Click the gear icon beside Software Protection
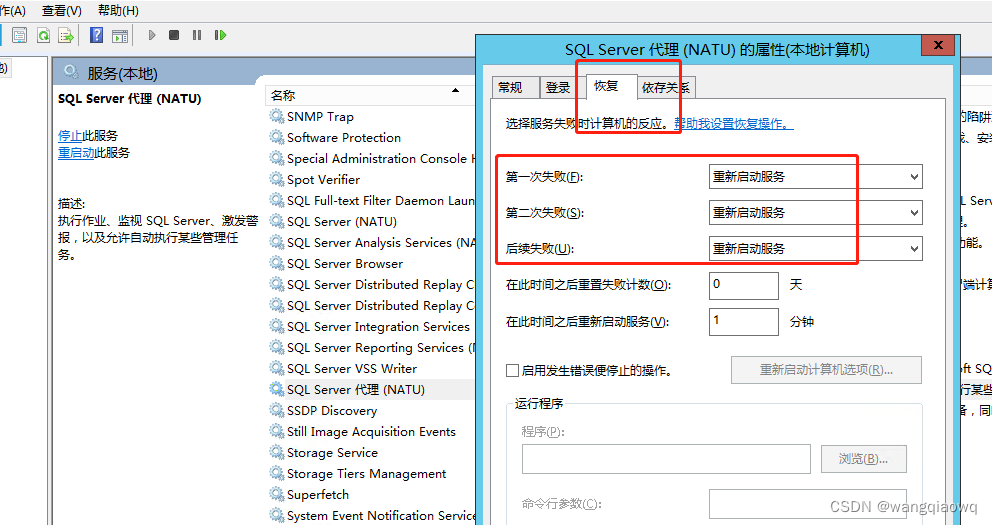 [276, 137]
